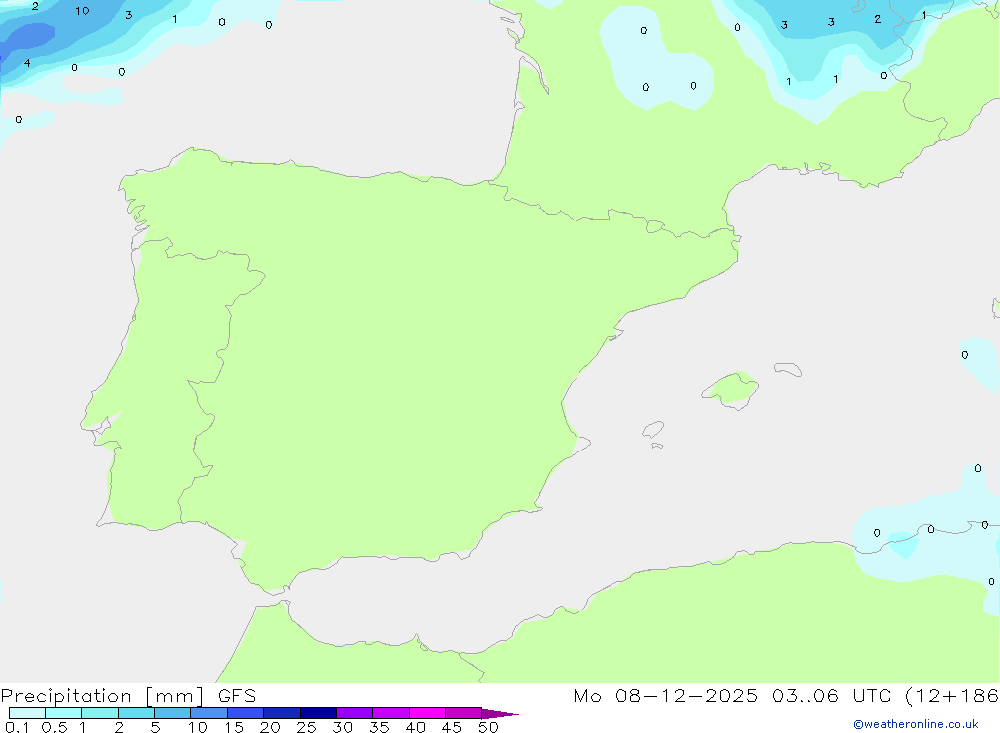Click legend label '45'
This screenshot has height=733, width=1000.
452,727
